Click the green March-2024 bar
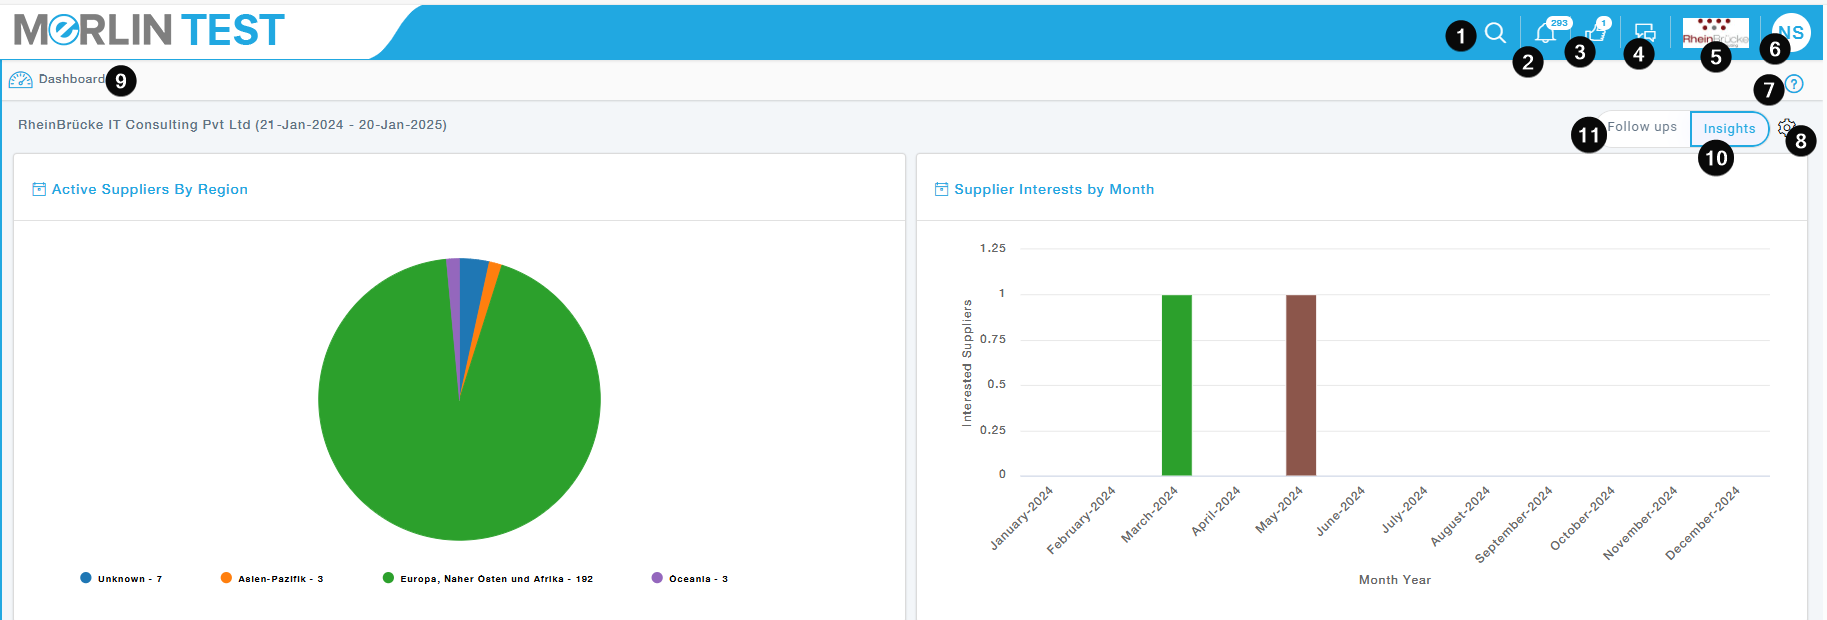 1176,385
